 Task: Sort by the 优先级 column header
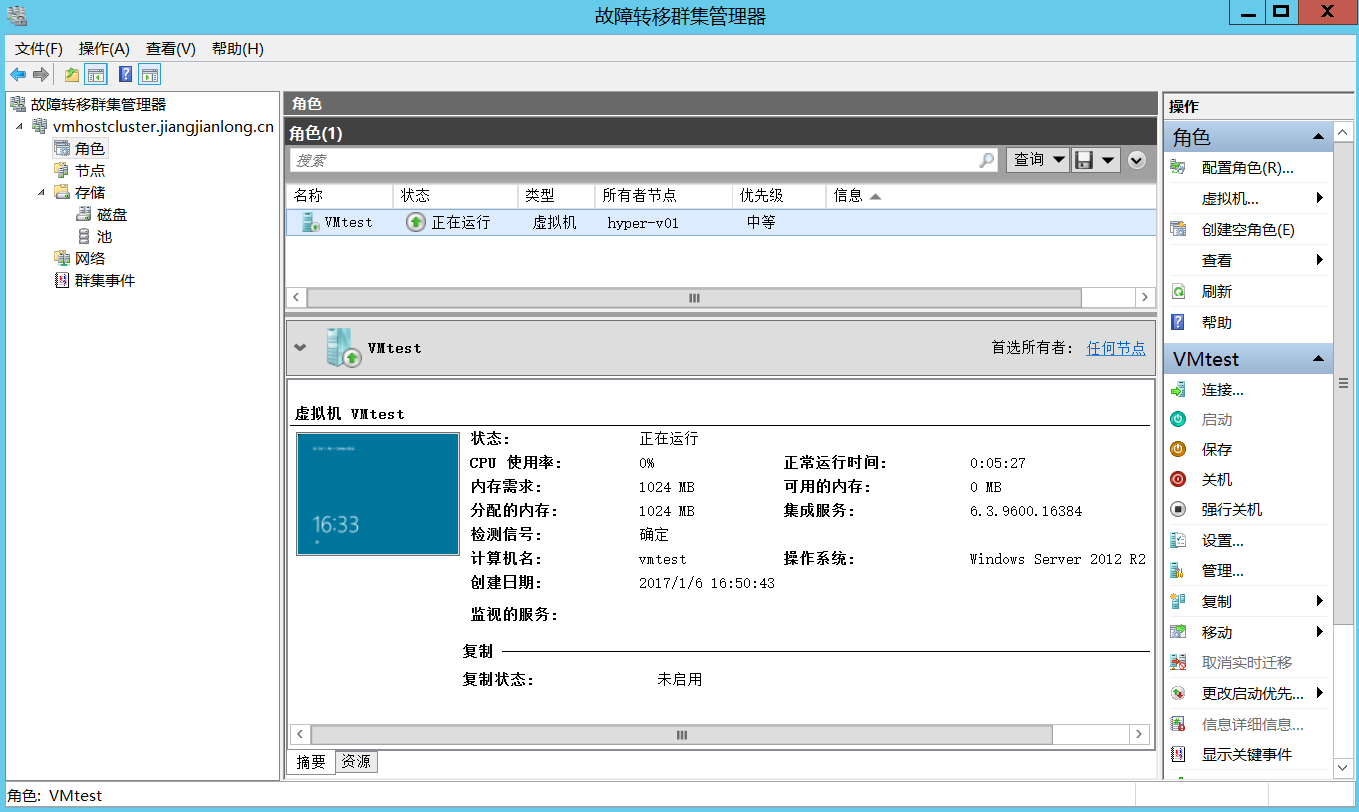[779, 196]
